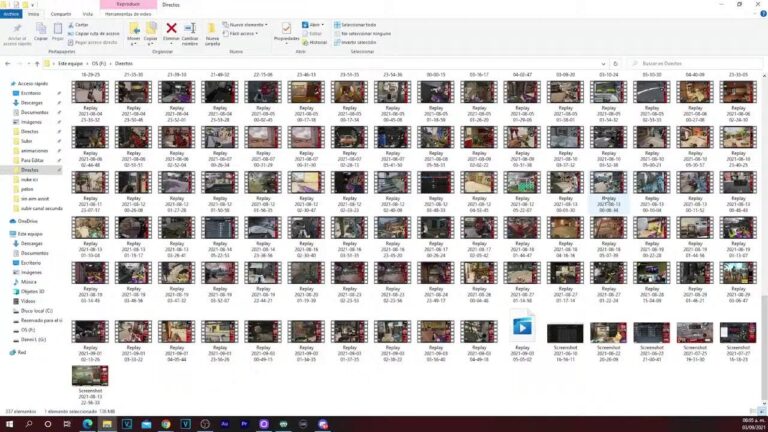
Task: Create a folder with Nueva carpeta
Action: point(212,33)
